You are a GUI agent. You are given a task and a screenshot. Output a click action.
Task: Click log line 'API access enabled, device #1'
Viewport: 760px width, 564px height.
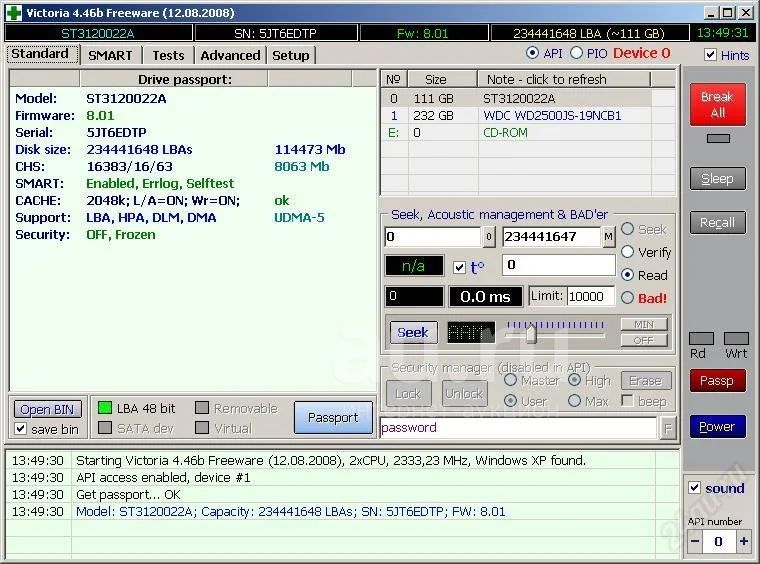pos(163,478)
